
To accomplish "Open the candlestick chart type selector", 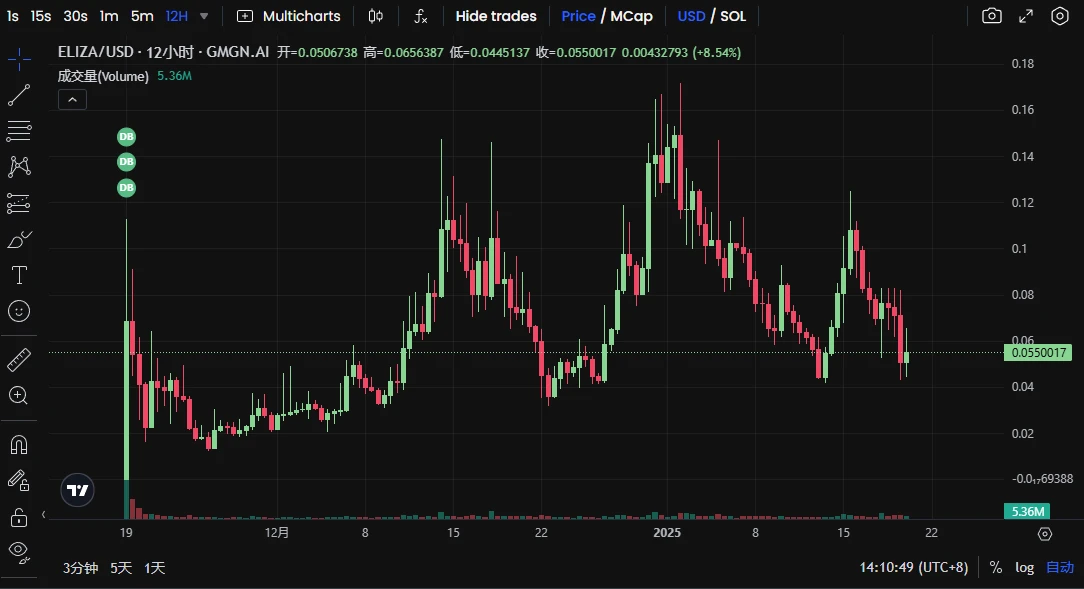I will pos(375,16).
